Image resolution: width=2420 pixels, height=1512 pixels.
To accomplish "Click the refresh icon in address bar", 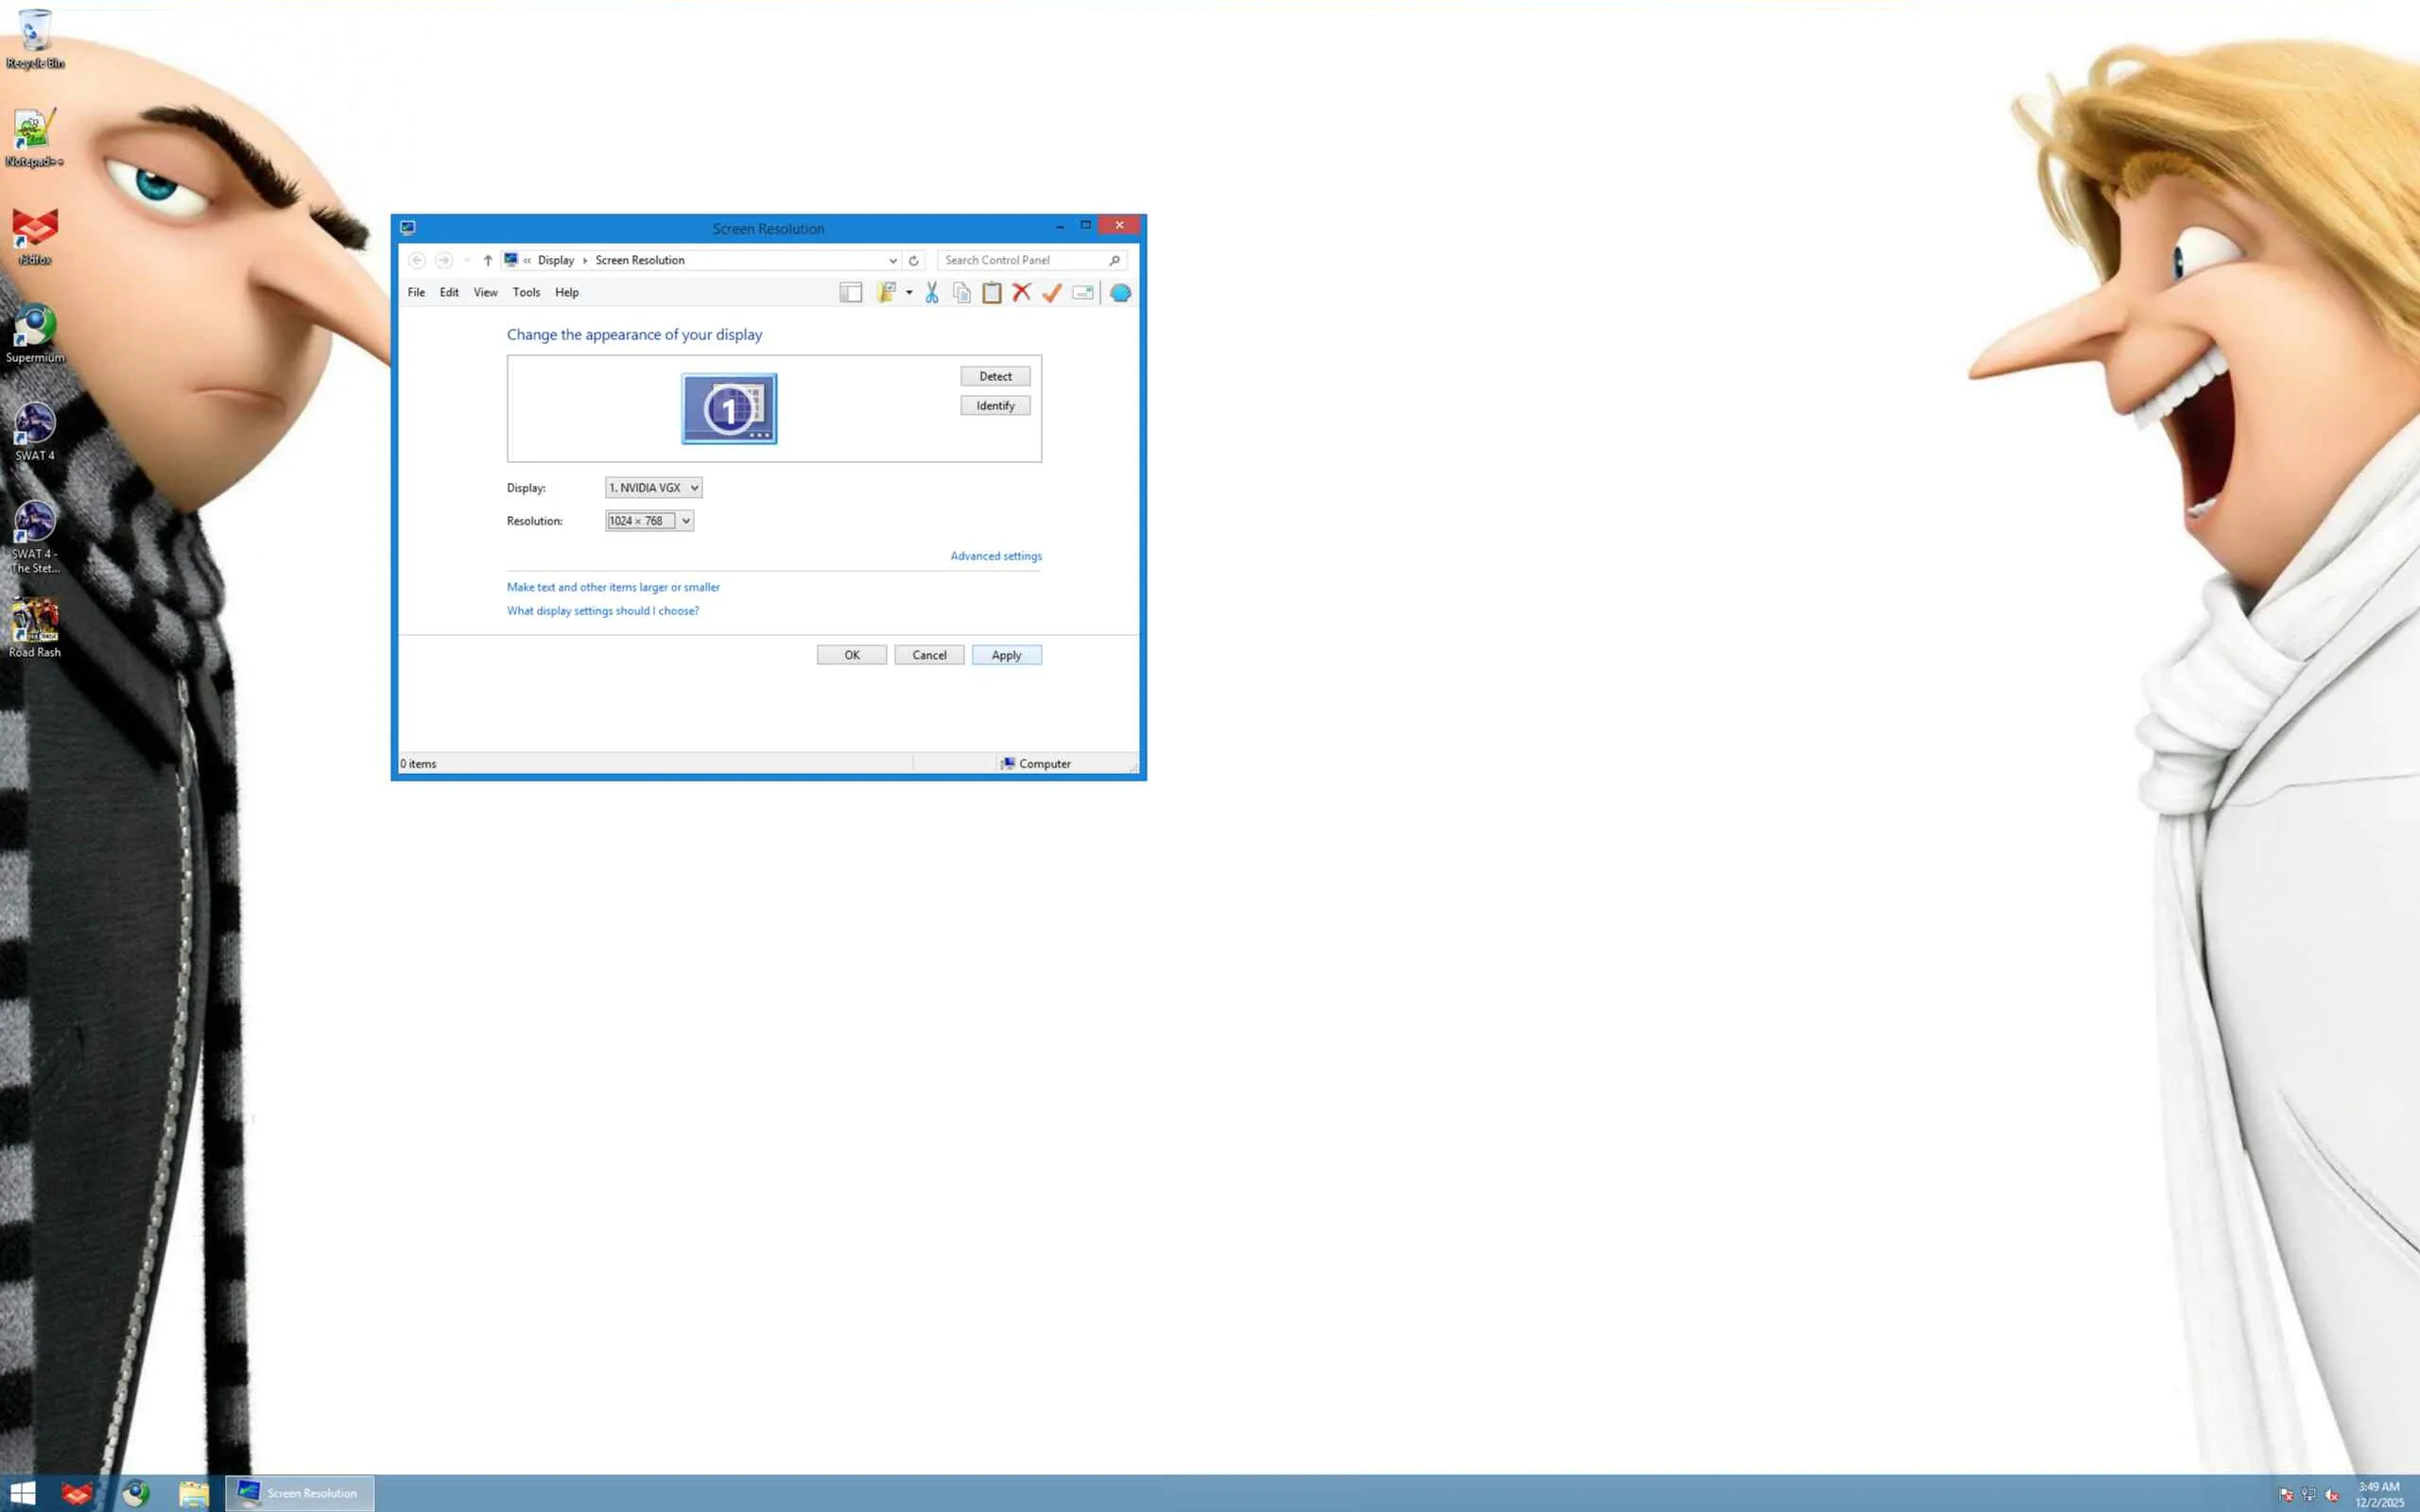I will (x=913, y=260).
